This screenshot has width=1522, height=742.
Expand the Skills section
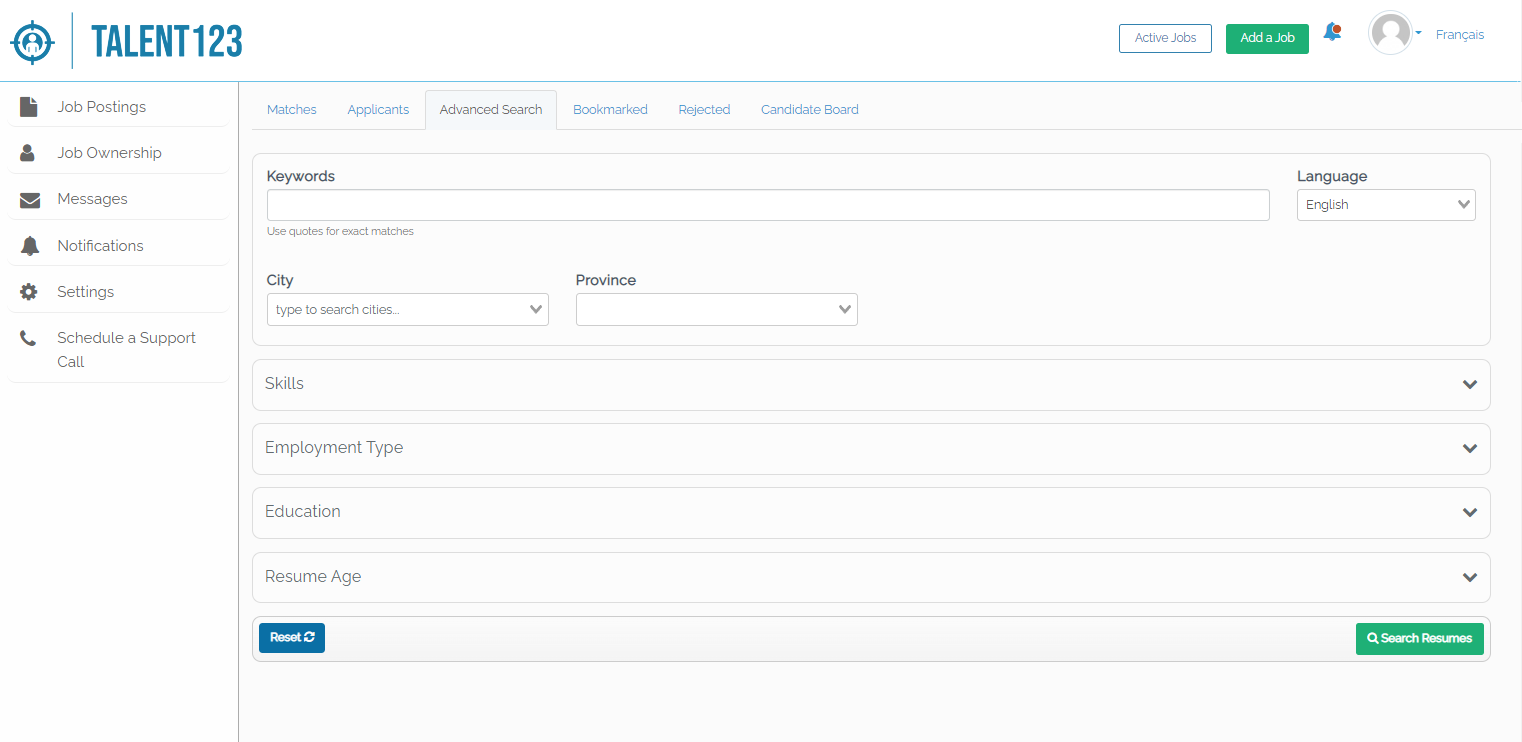pyautogui.click(x=871, y=384)
